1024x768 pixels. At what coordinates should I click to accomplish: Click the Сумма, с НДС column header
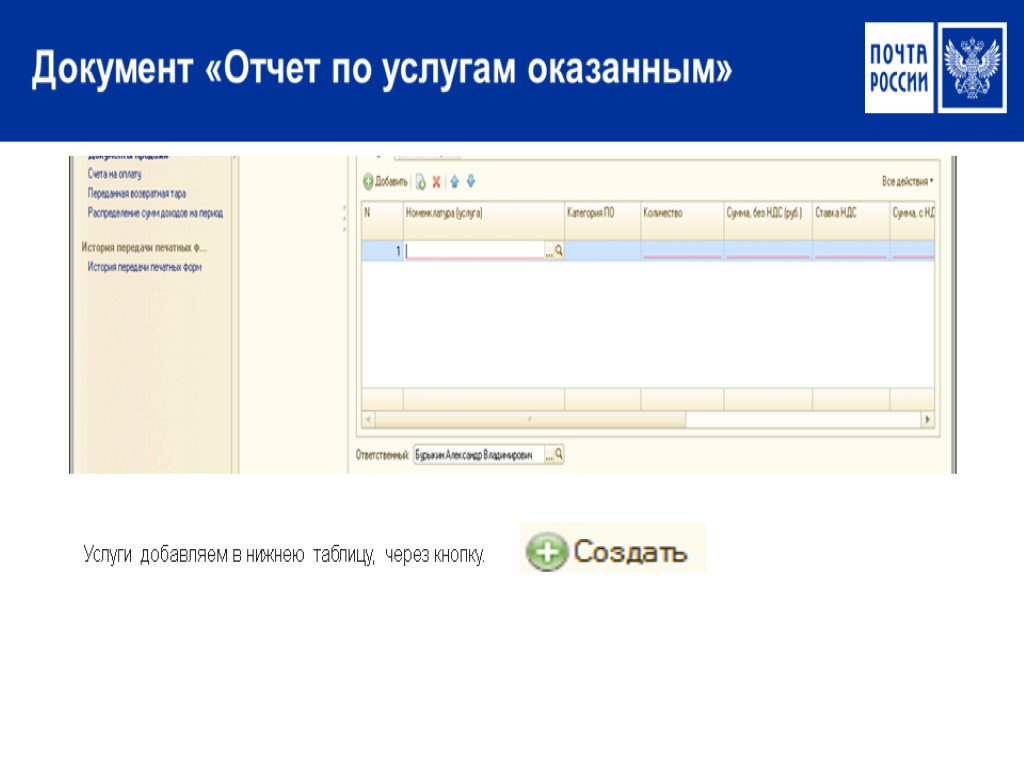[x=912, y=221]
